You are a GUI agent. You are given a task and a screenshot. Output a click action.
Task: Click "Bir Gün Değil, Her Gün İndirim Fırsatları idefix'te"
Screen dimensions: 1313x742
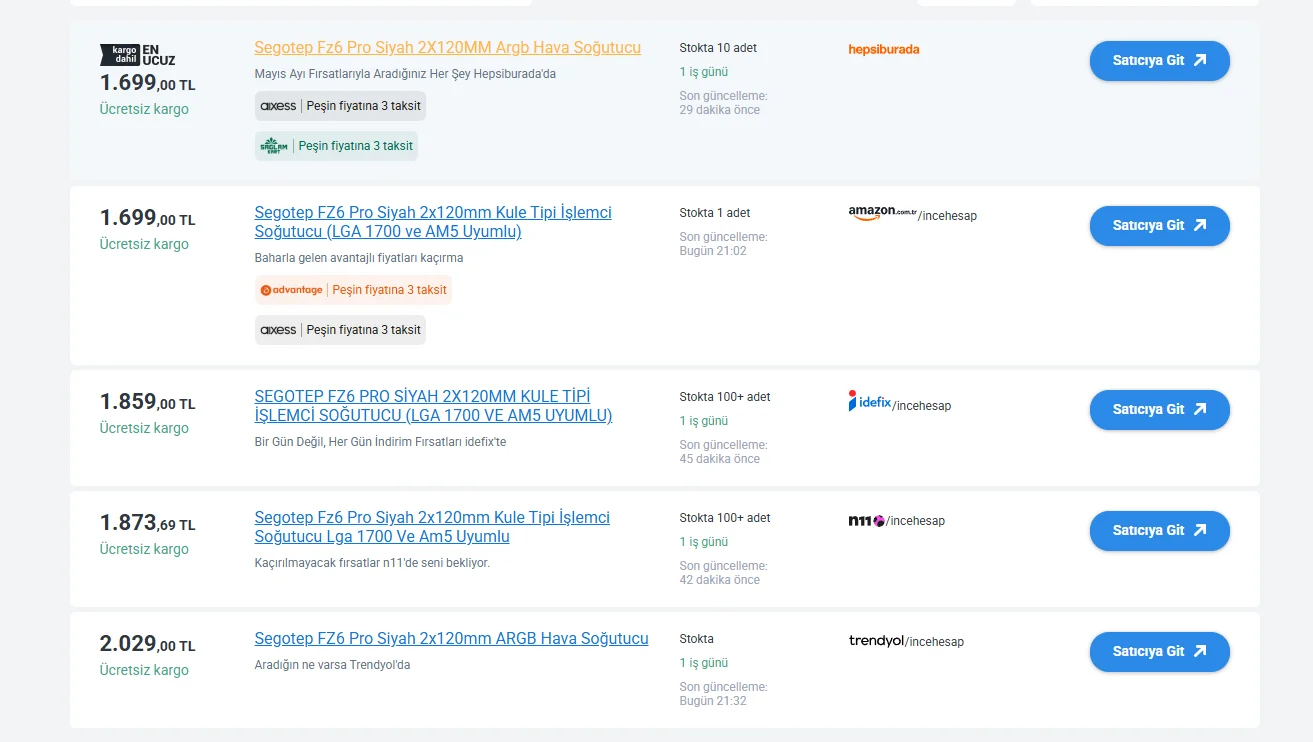[381, 442]
